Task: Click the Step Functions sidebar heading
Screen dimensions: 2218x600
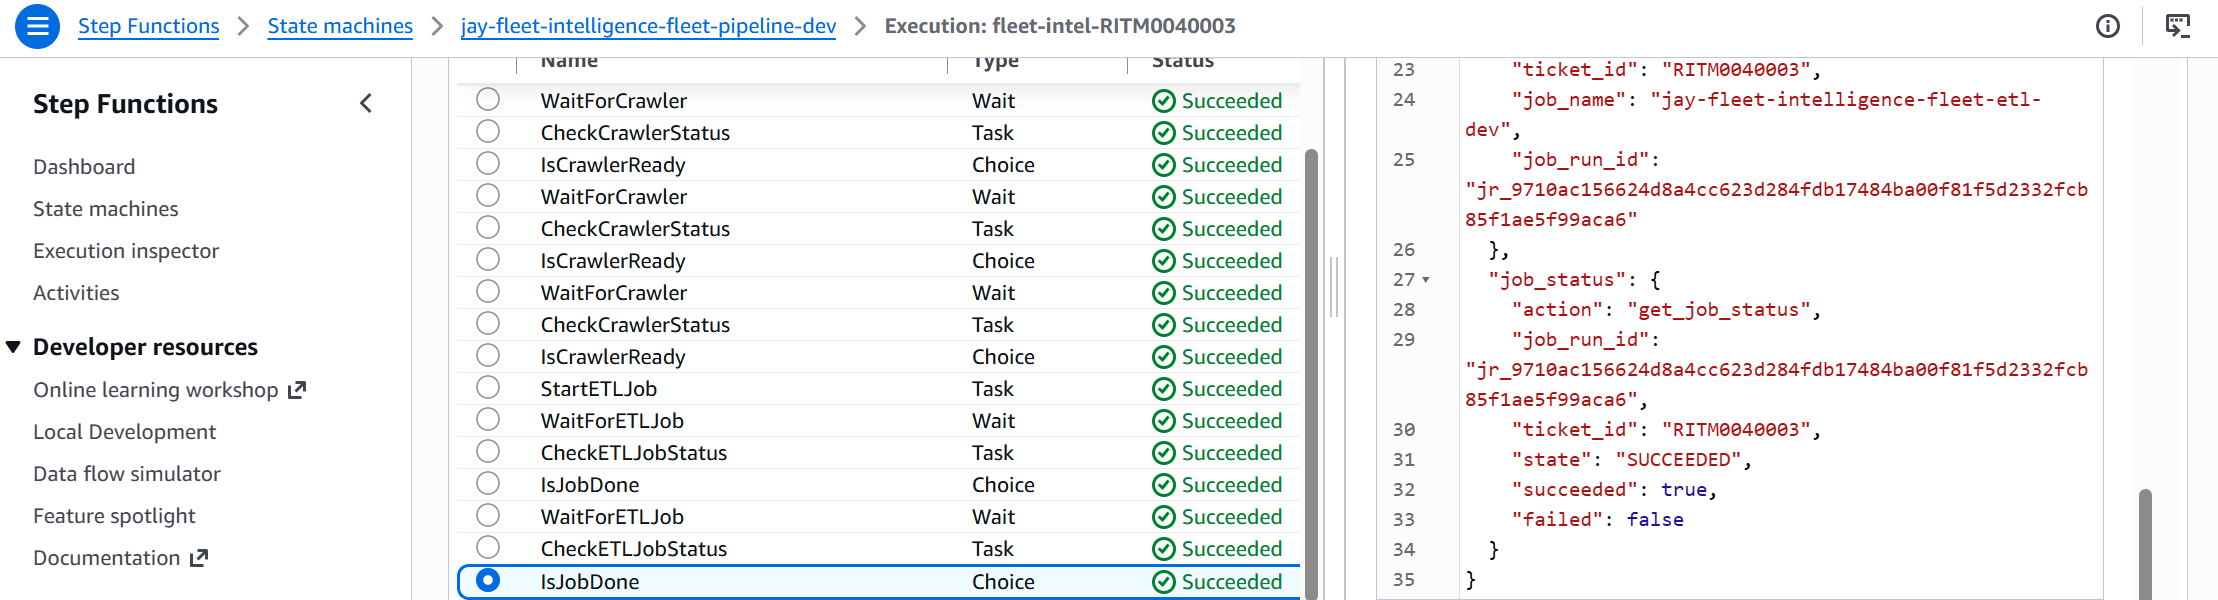Action: [x=125, y=104]
